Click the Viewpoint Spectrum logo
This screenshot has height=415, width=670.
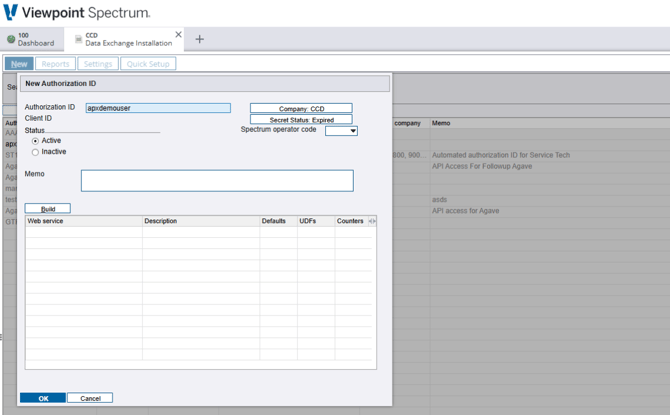[77, 13]
